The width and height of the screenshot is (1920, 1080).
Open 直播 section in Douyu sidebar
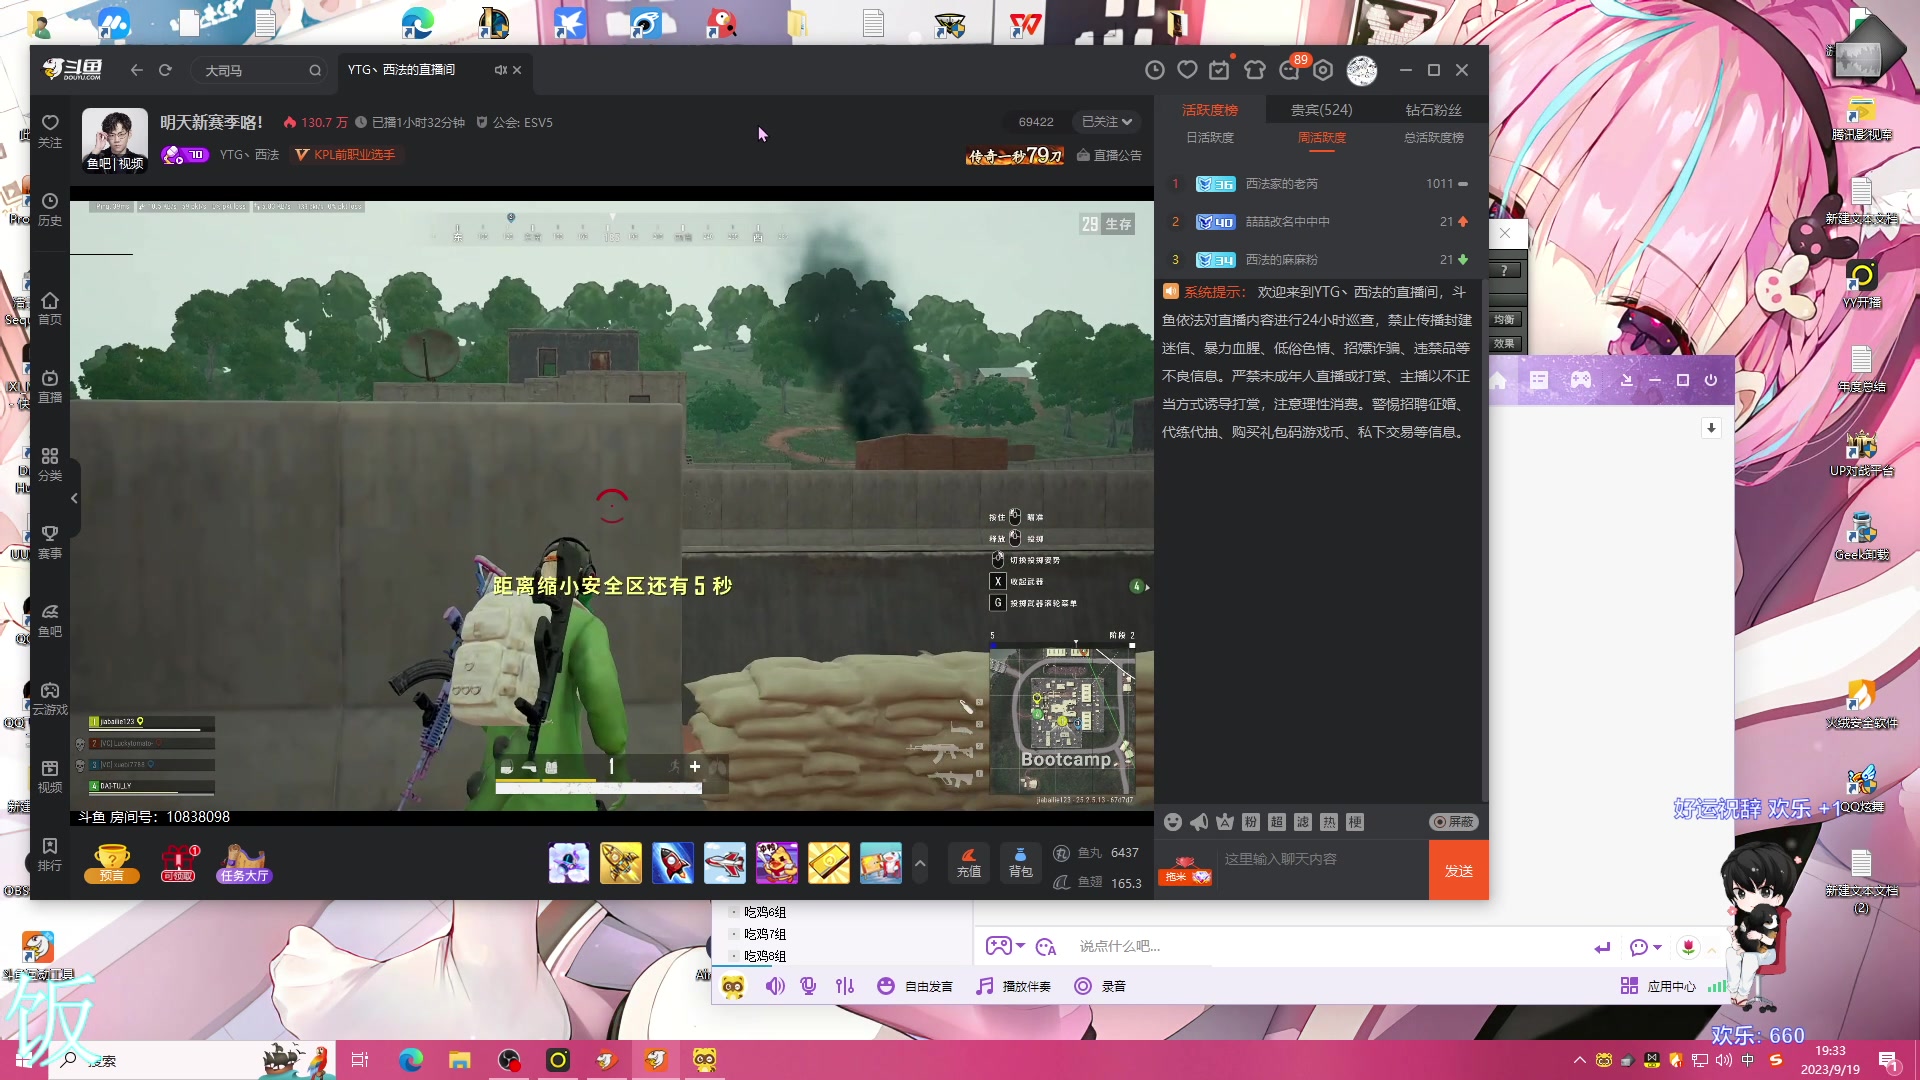pyautogui.click(x=50, y=387)
